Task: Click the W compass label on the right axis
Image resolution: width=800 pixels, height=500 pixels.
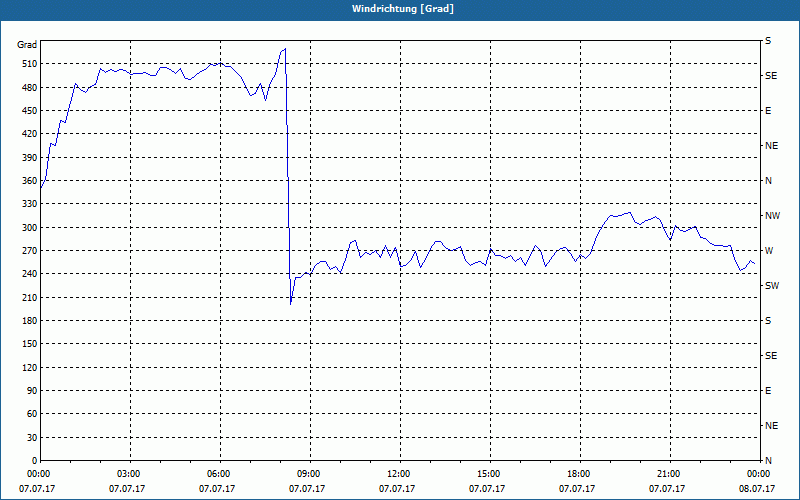Action: point(769,251)
